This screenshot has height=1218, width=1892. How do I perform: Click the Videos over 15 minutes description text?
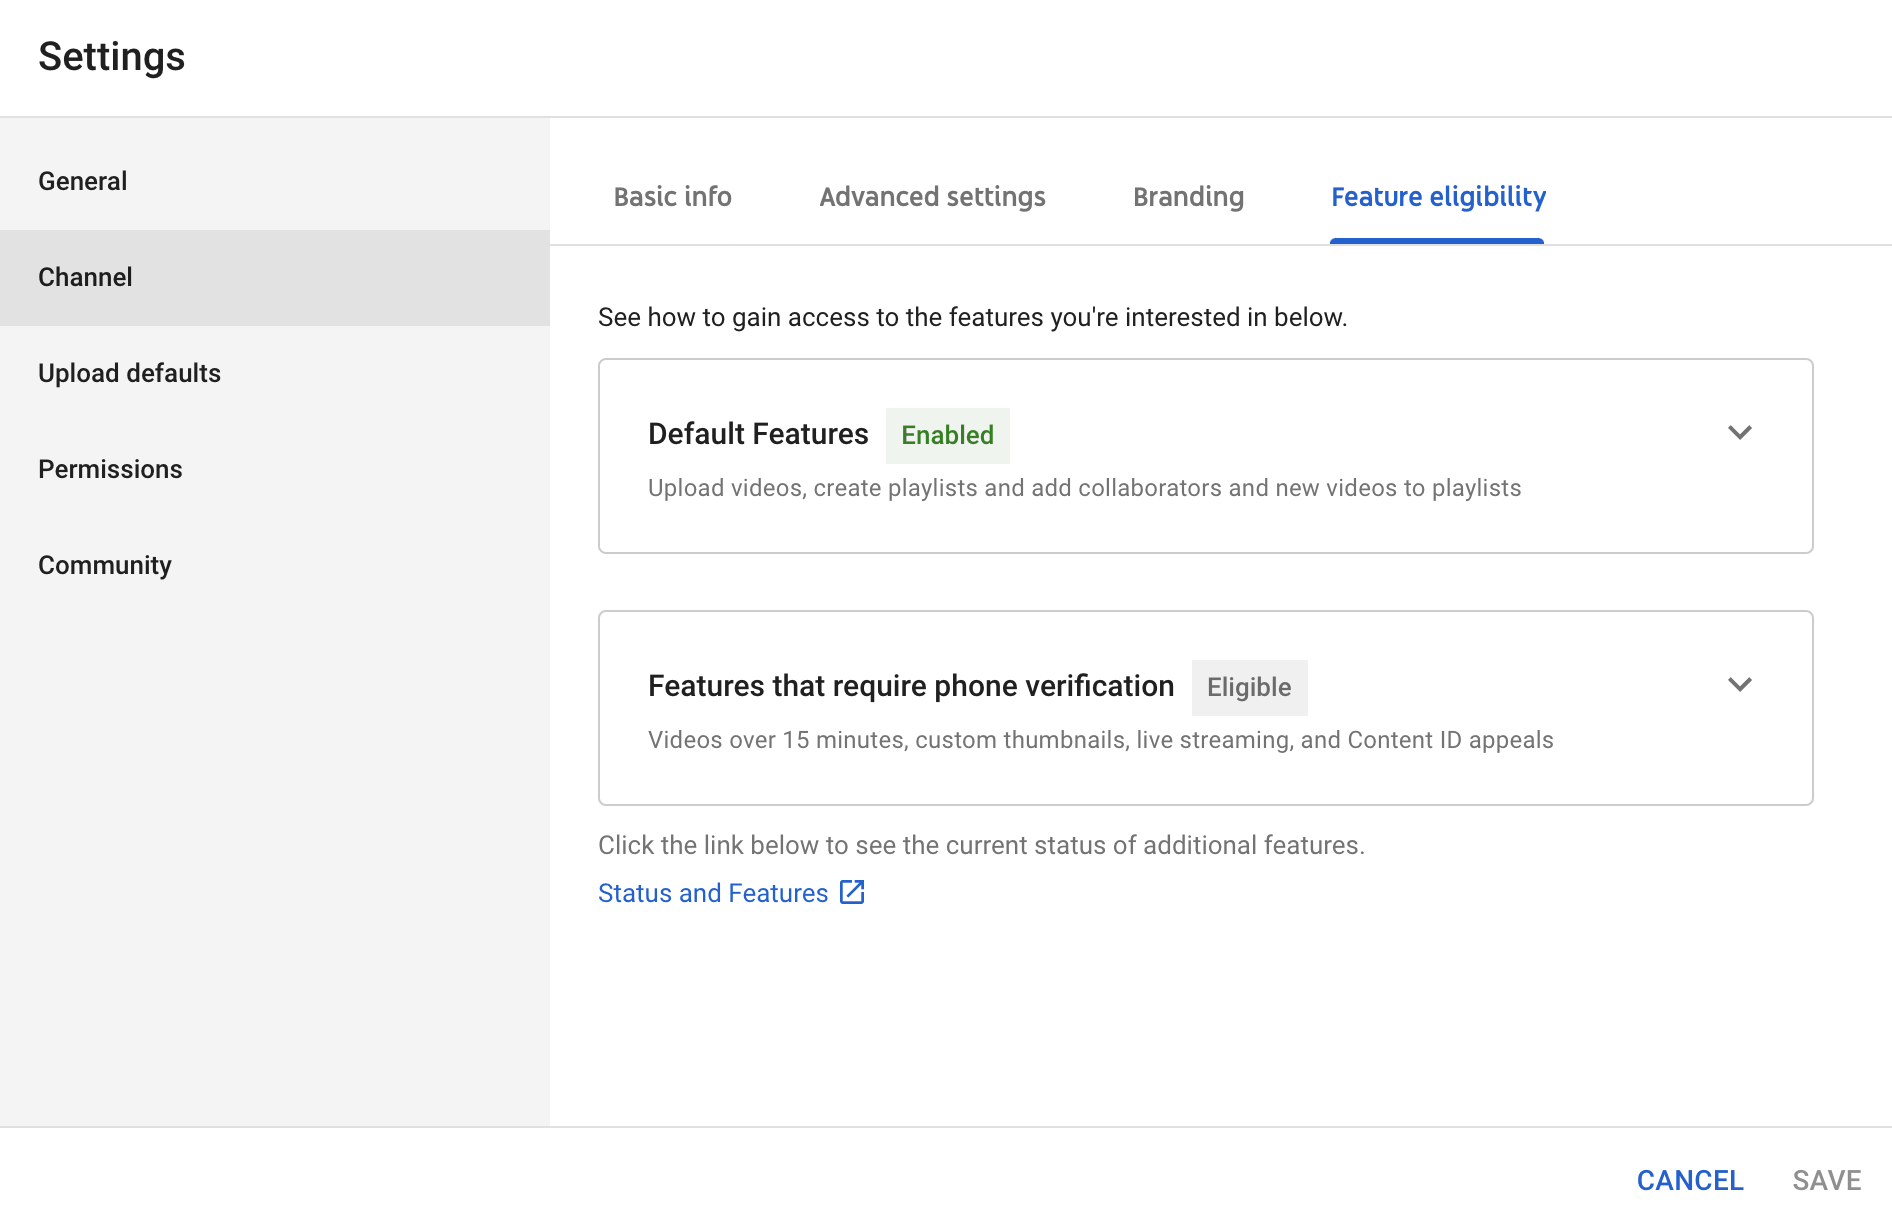click(1100, 740)
